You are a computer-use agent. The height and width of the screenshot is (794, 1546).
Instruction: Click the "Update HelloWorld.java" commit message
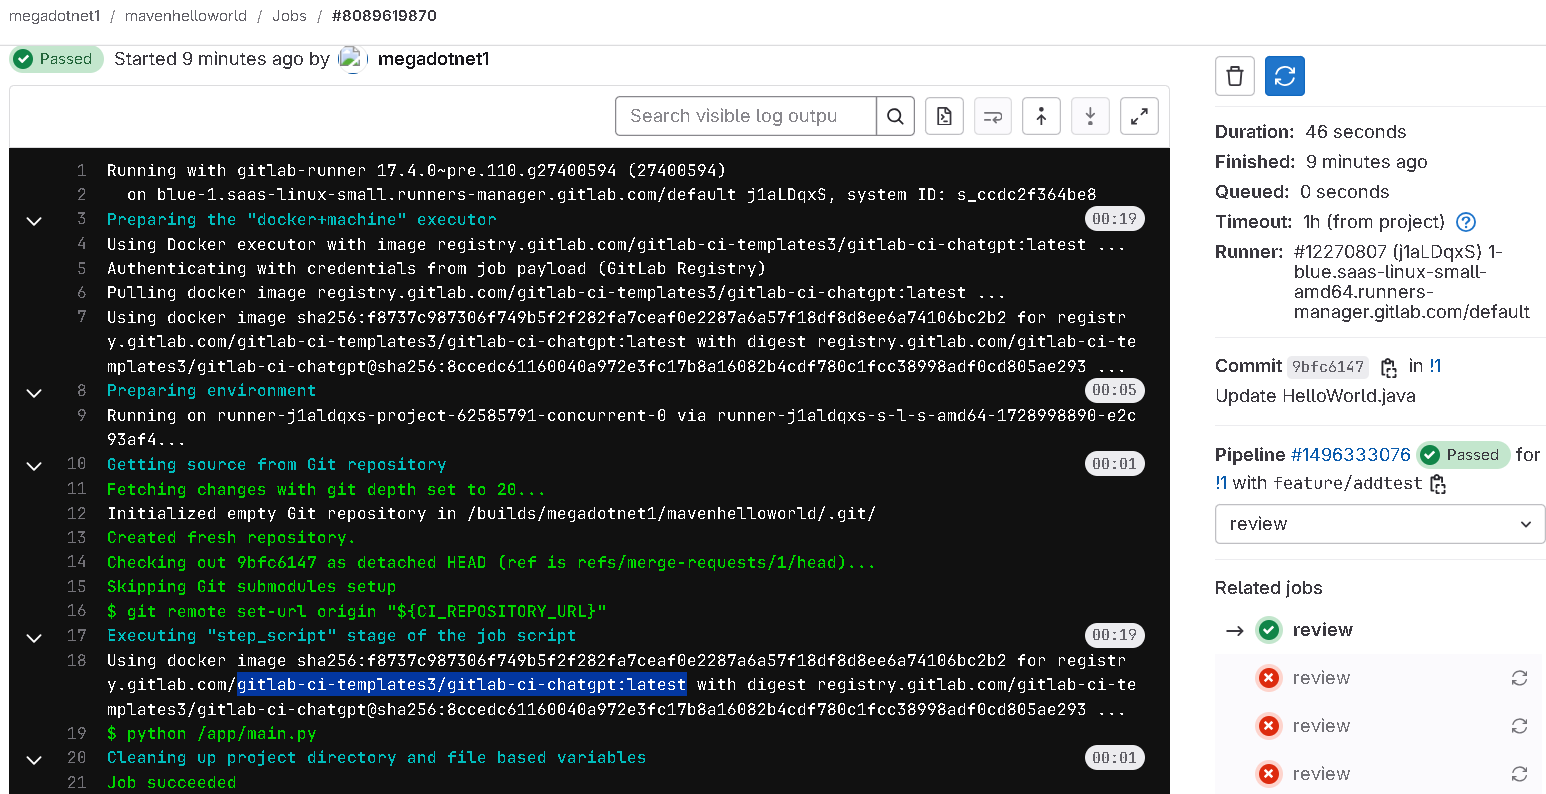point(1315,396)
